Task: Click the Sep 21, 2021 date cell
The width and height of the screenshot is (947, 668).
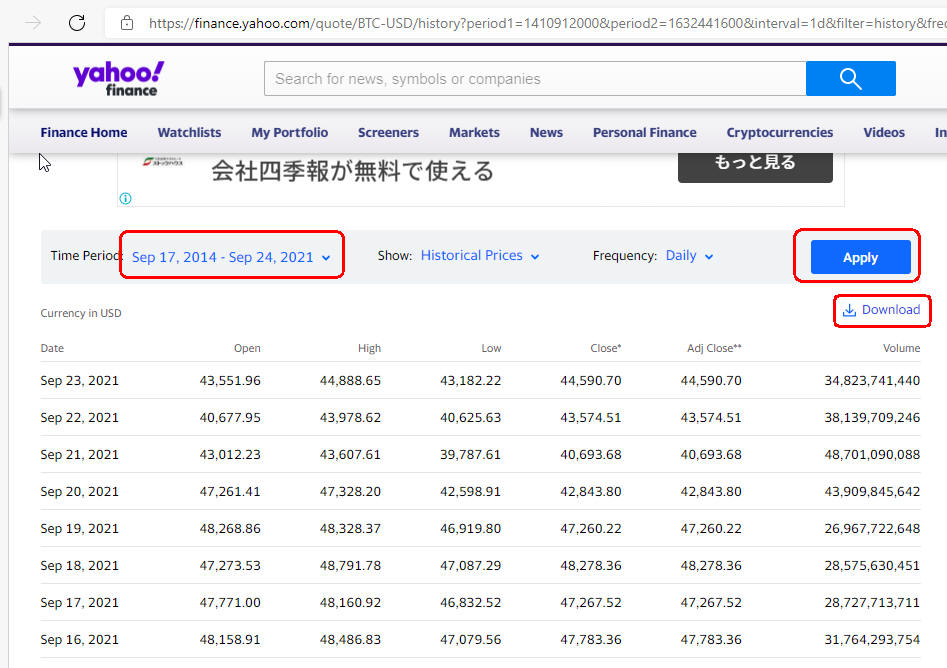Action: coord(79,454)
